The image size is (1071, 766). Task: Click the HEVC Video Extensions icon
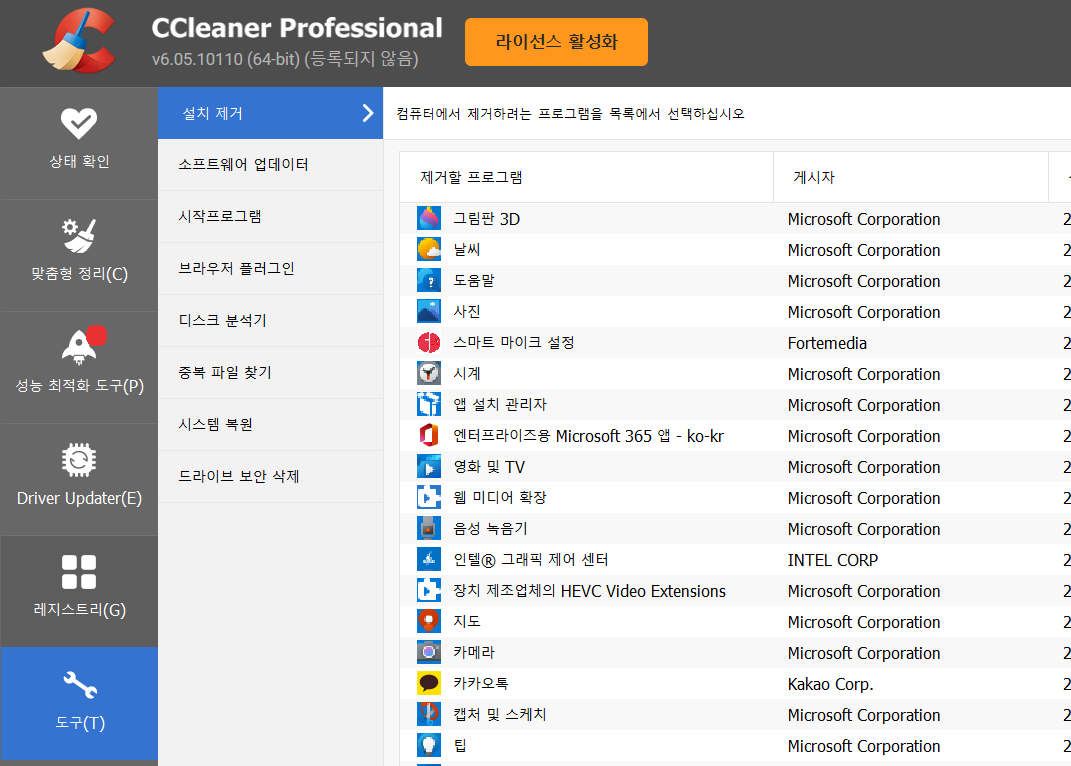pyautogui.click(x=429, y=590)
